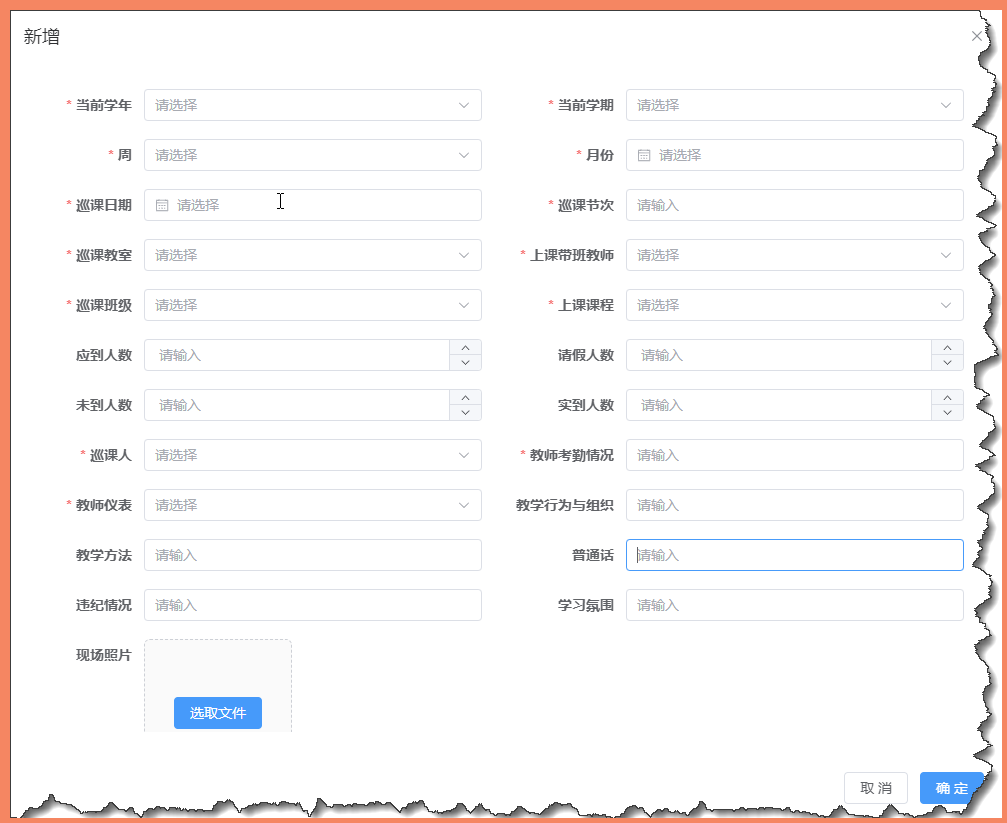Close the 新增 dialog with X
1007x823 pixels.
click(977, 36)
